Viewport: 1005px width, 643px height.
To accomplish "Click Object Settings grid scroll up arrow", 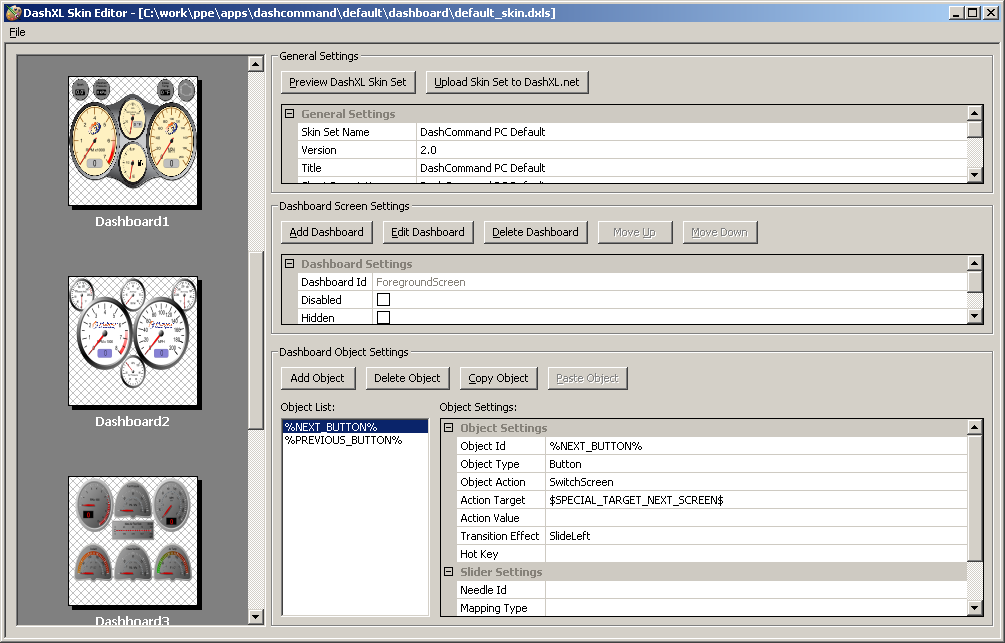I will (x=974, y=427).
